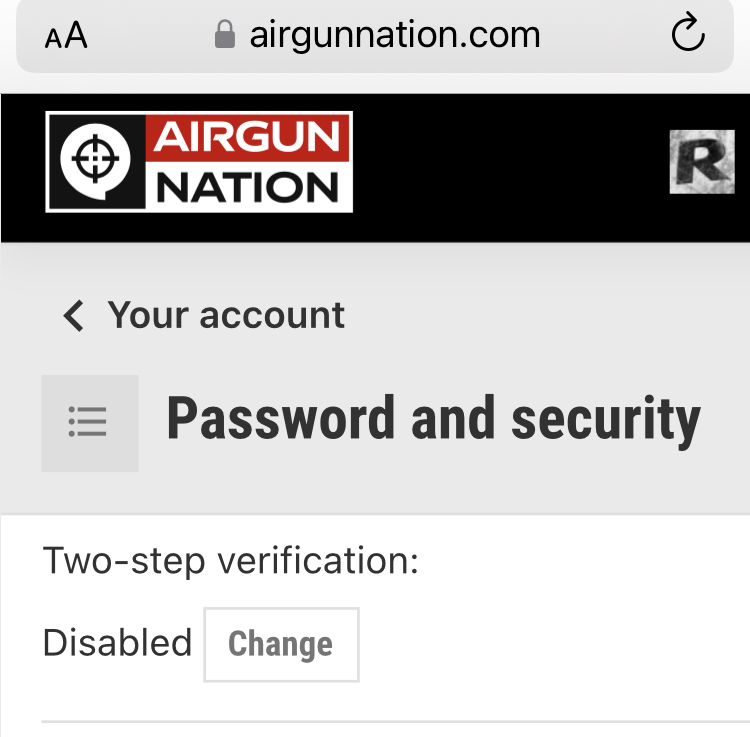Screen dimensions: 750x737
Task: Select the airgunnation.com address text
Action: (x=395, y=35)
